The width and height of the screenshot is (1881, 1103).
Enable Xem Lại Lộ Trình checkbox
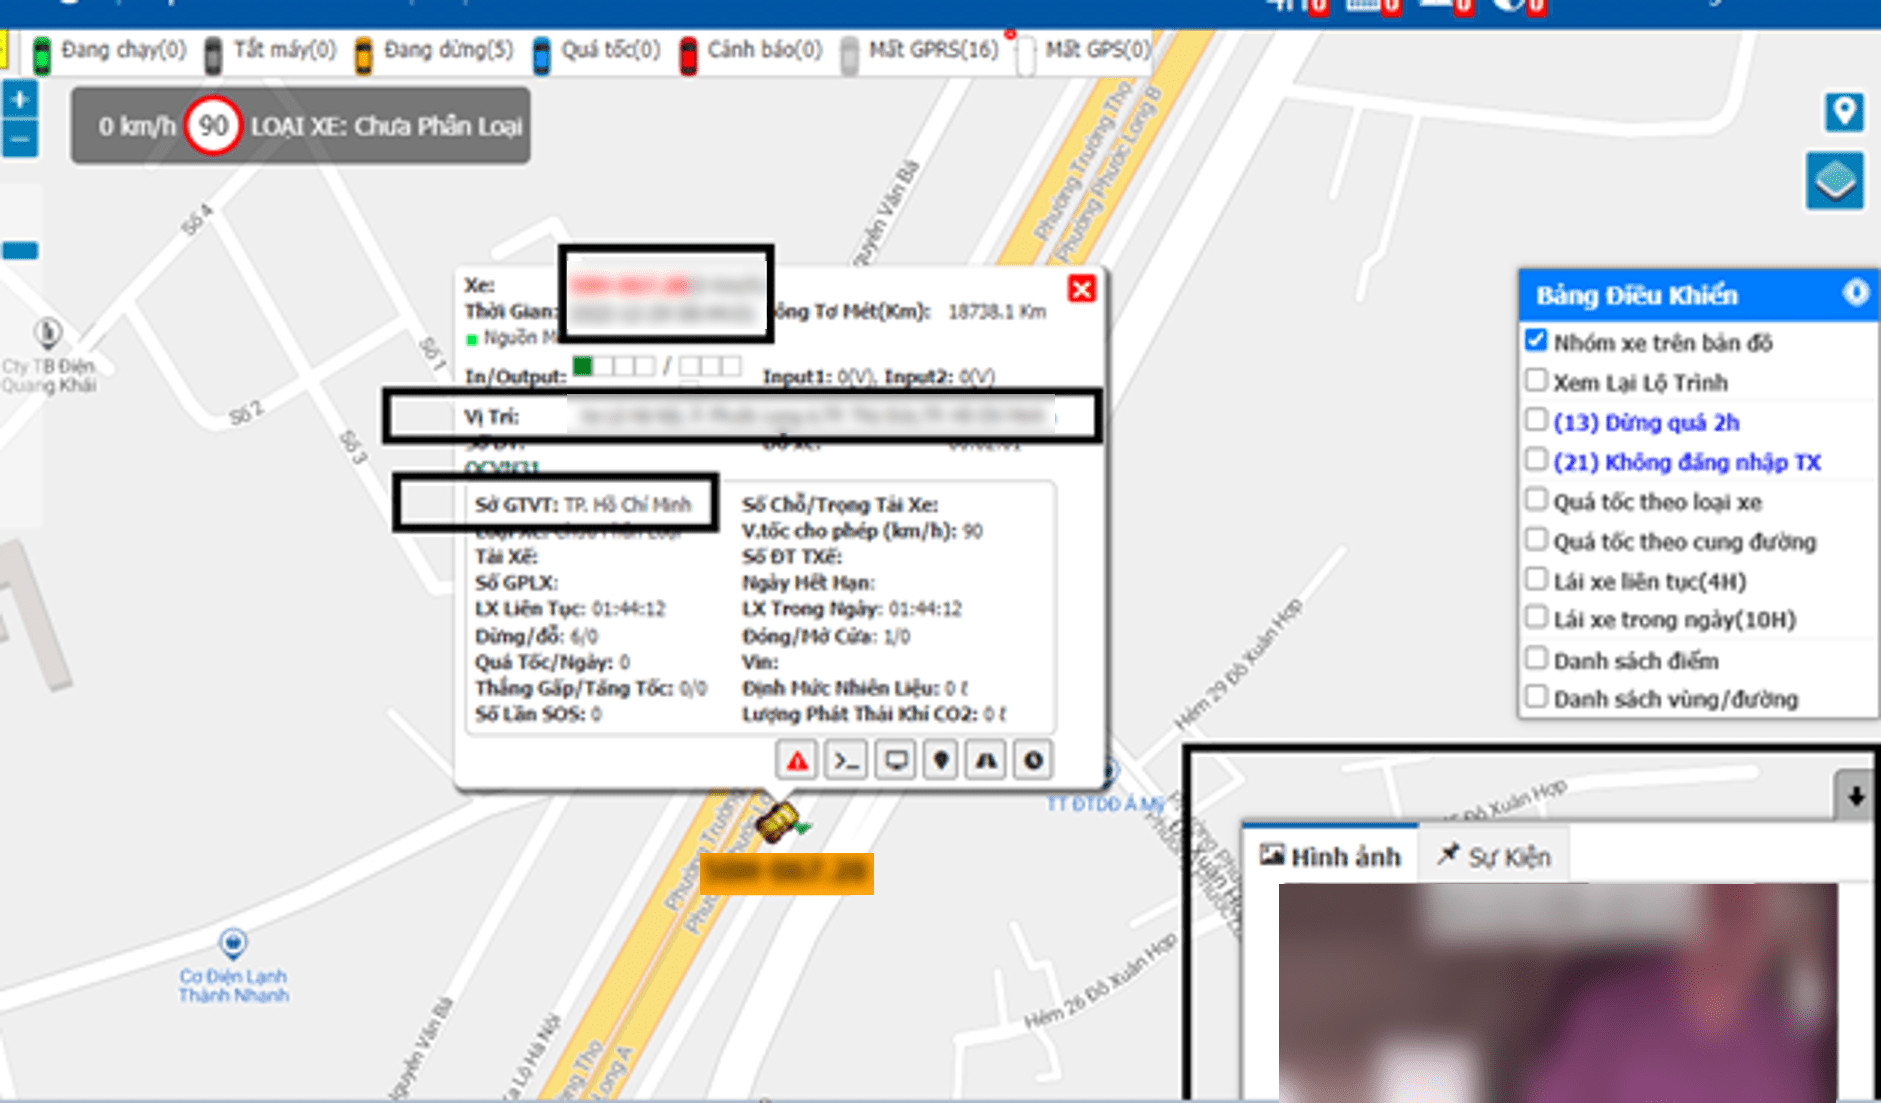[x=1536, y=380]
